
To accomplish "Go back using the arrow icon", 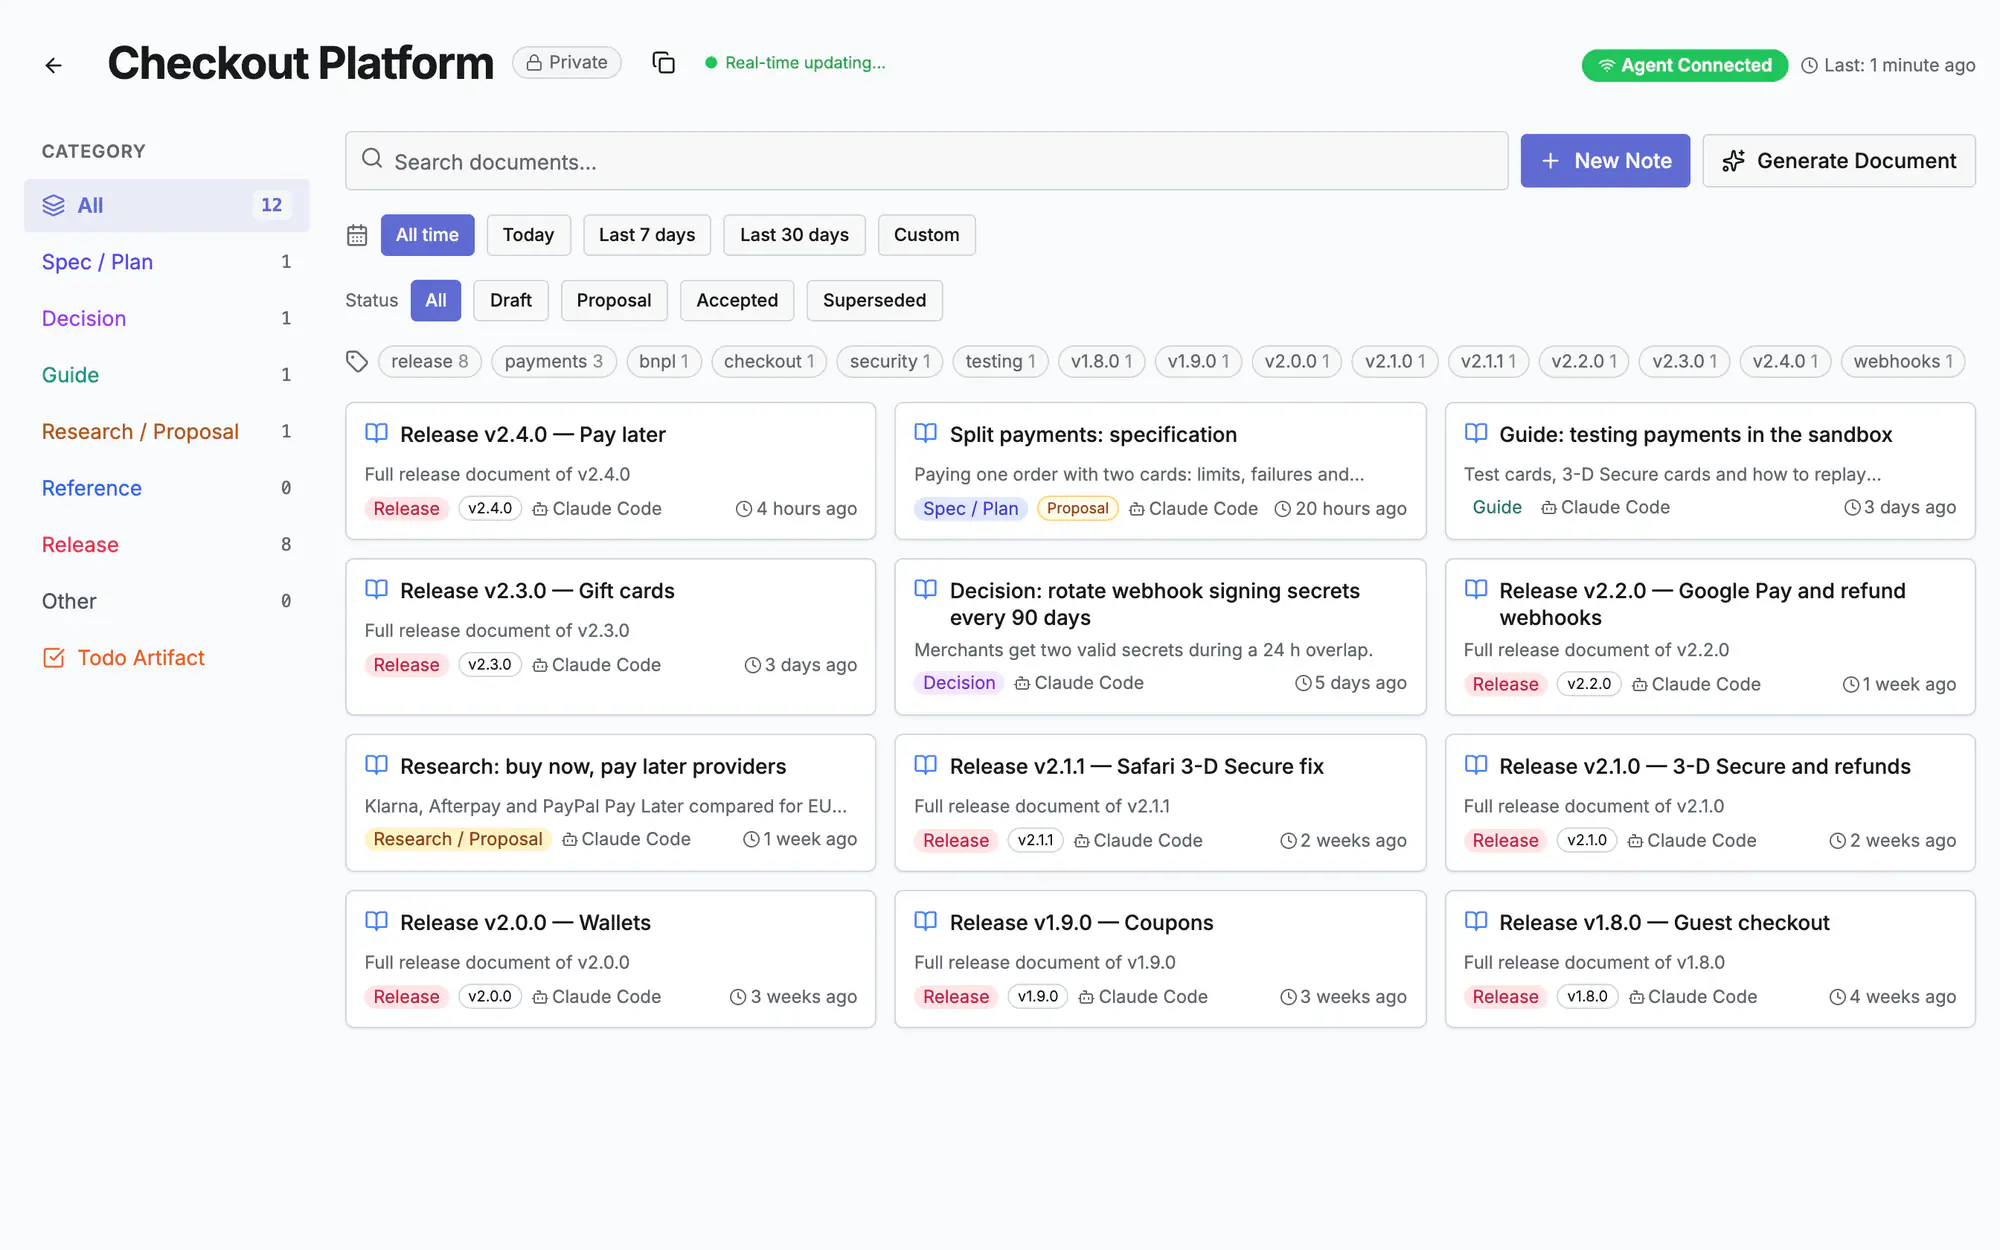I will pyautogui.click(x=54, y=65).
